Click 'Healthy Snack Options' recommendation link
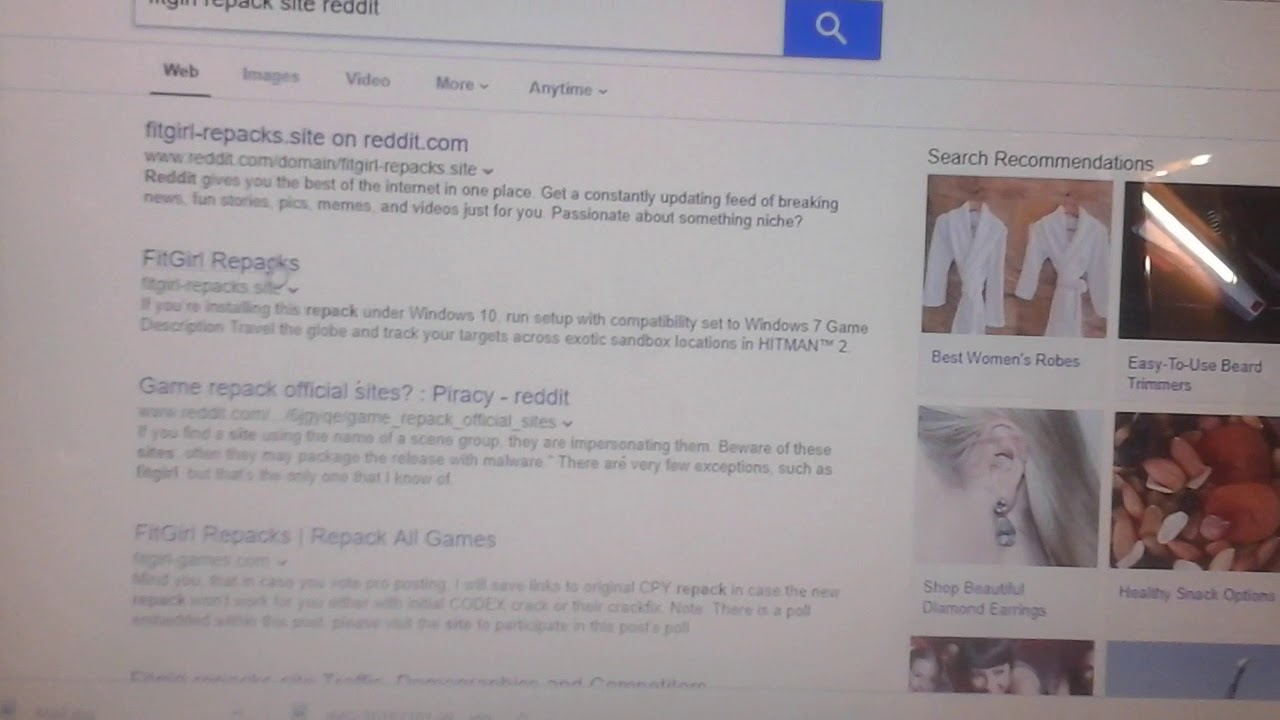The height and width of the screenshot is (720, 1280). (x=1196, y=593)
